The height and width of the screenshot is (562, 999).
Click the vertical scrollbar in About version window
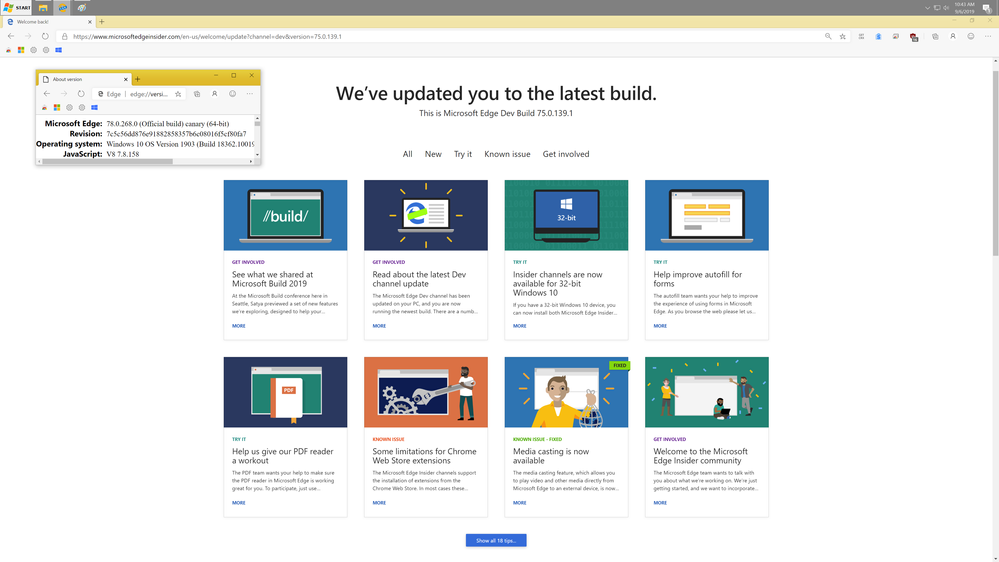[257, 123]
